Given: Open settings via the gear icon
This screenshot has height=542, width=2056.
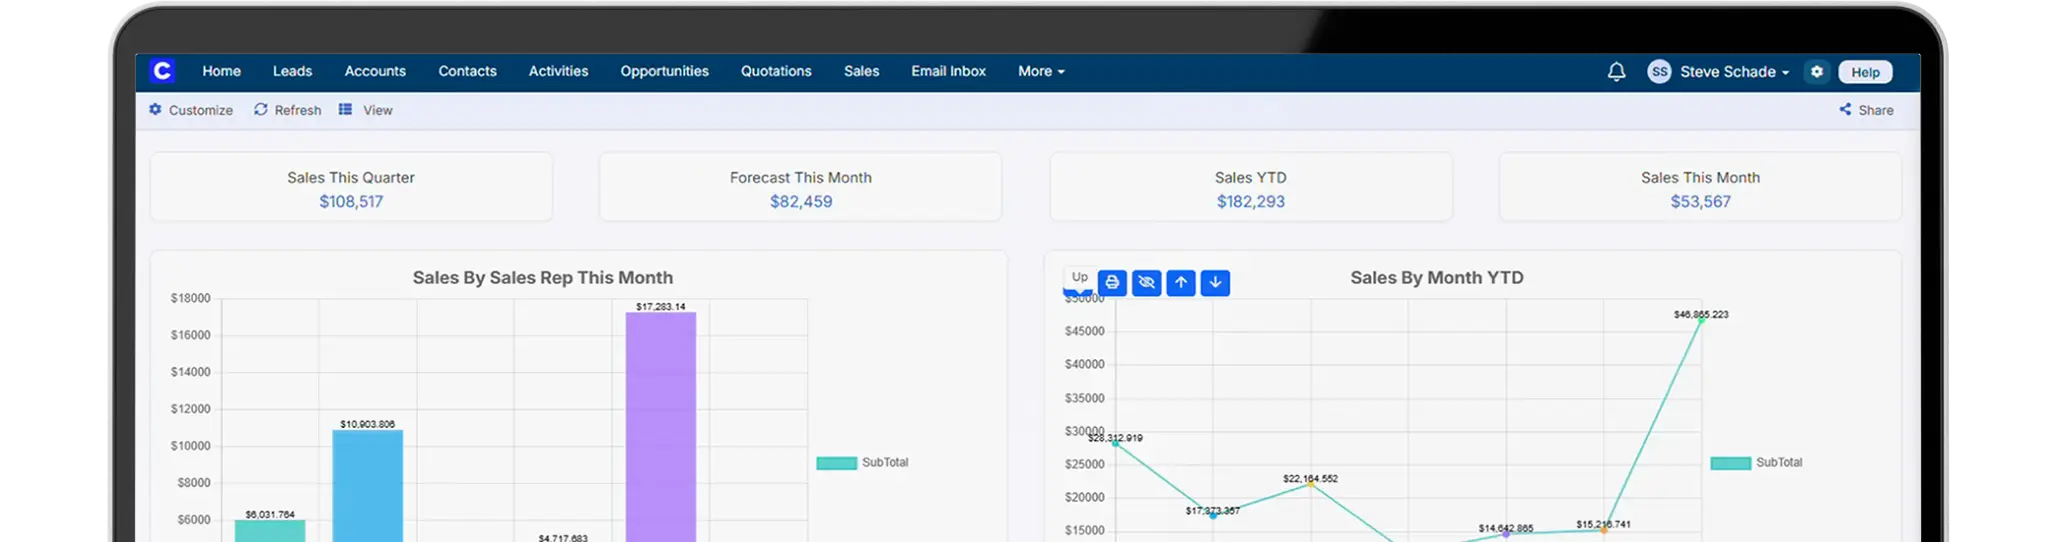Looking at the screenshot, I should coord(1817,72).
